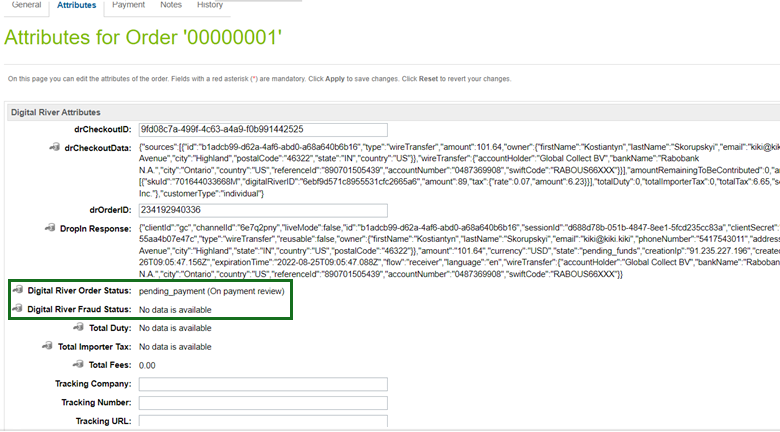Switch to the General tab
This screenshot has height=432, width=780.
click(x=26, y=5)
